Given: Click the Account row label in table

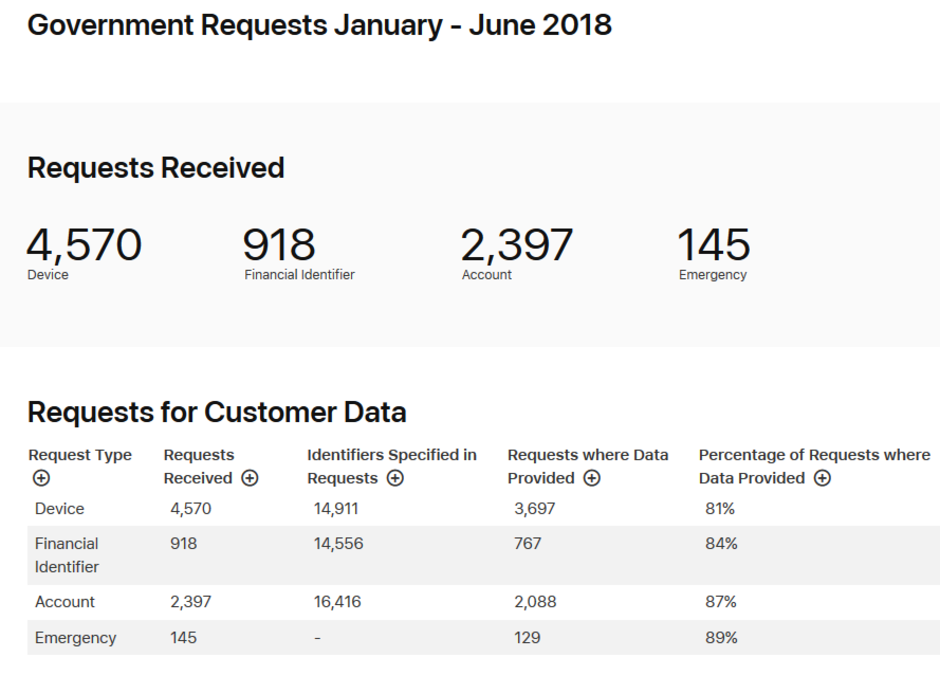Looking at the screenshot, I should (x=65, y=602).
